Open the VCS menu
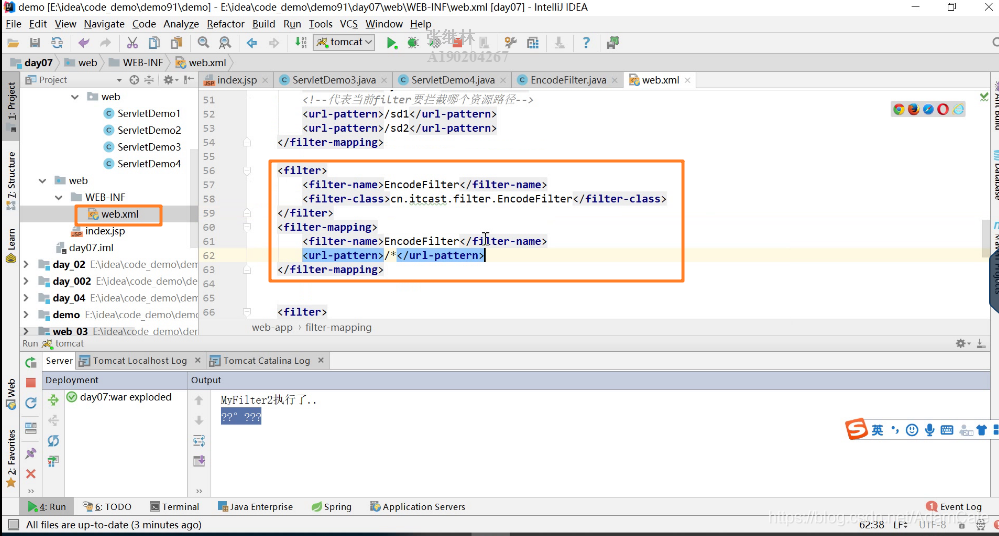999x536 pixels. pyautogui.click(x=349, y=24)
